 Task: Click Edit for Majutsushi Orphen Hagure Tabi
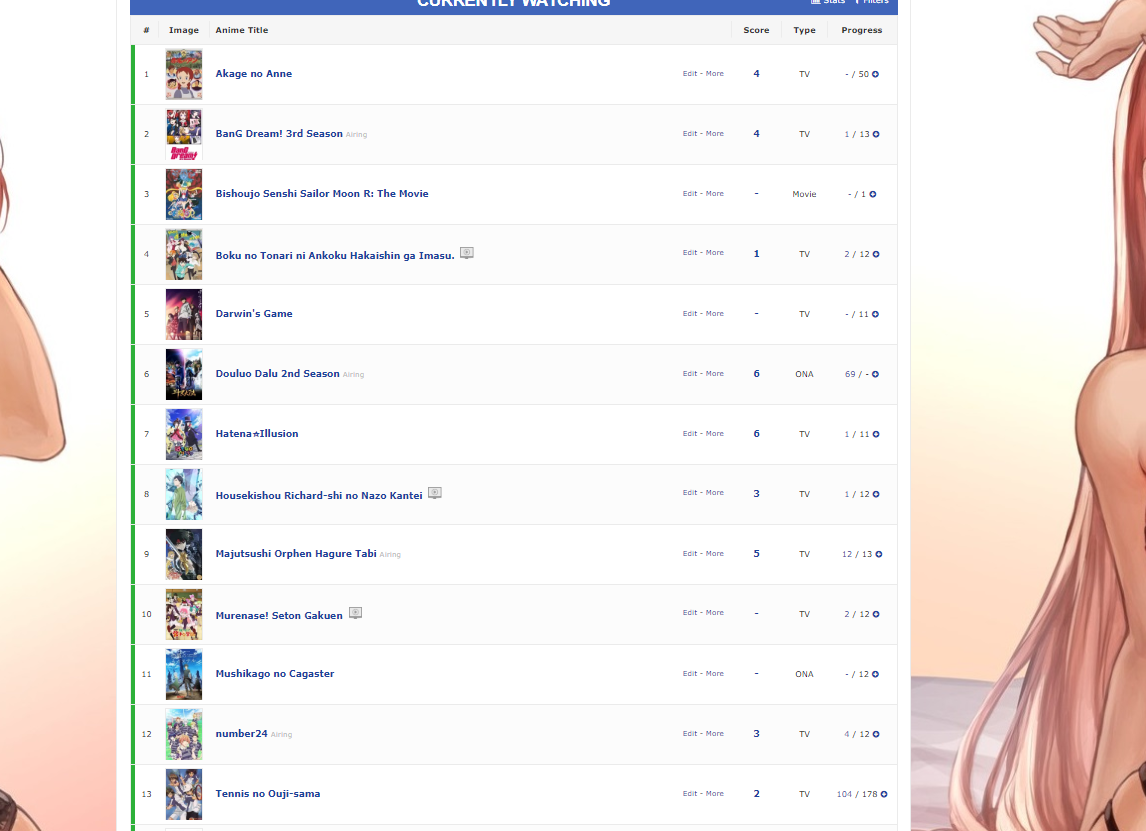click(x=690, y=553)
